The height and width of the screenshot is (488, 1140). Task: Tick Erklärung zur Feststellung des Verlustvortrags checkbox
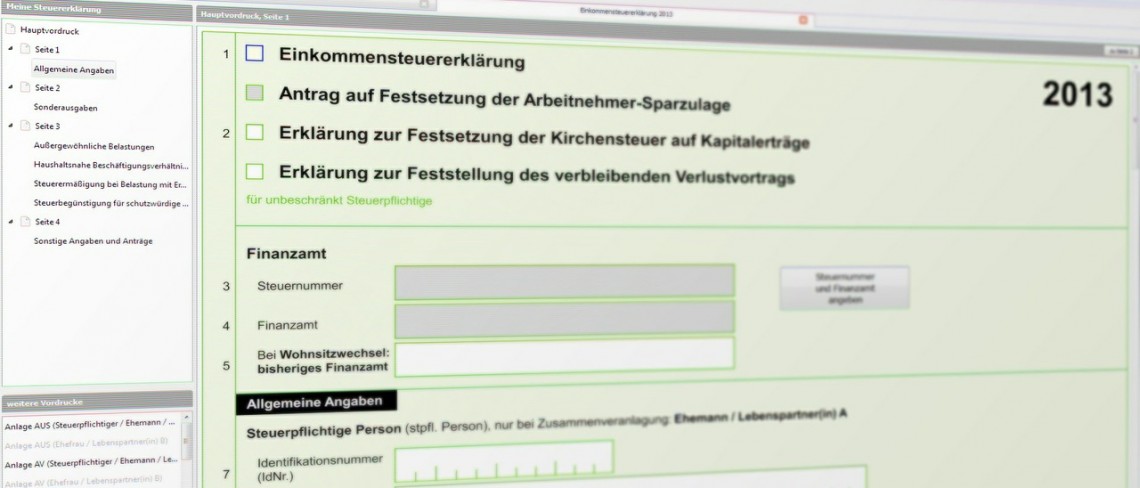click(254, 172)
